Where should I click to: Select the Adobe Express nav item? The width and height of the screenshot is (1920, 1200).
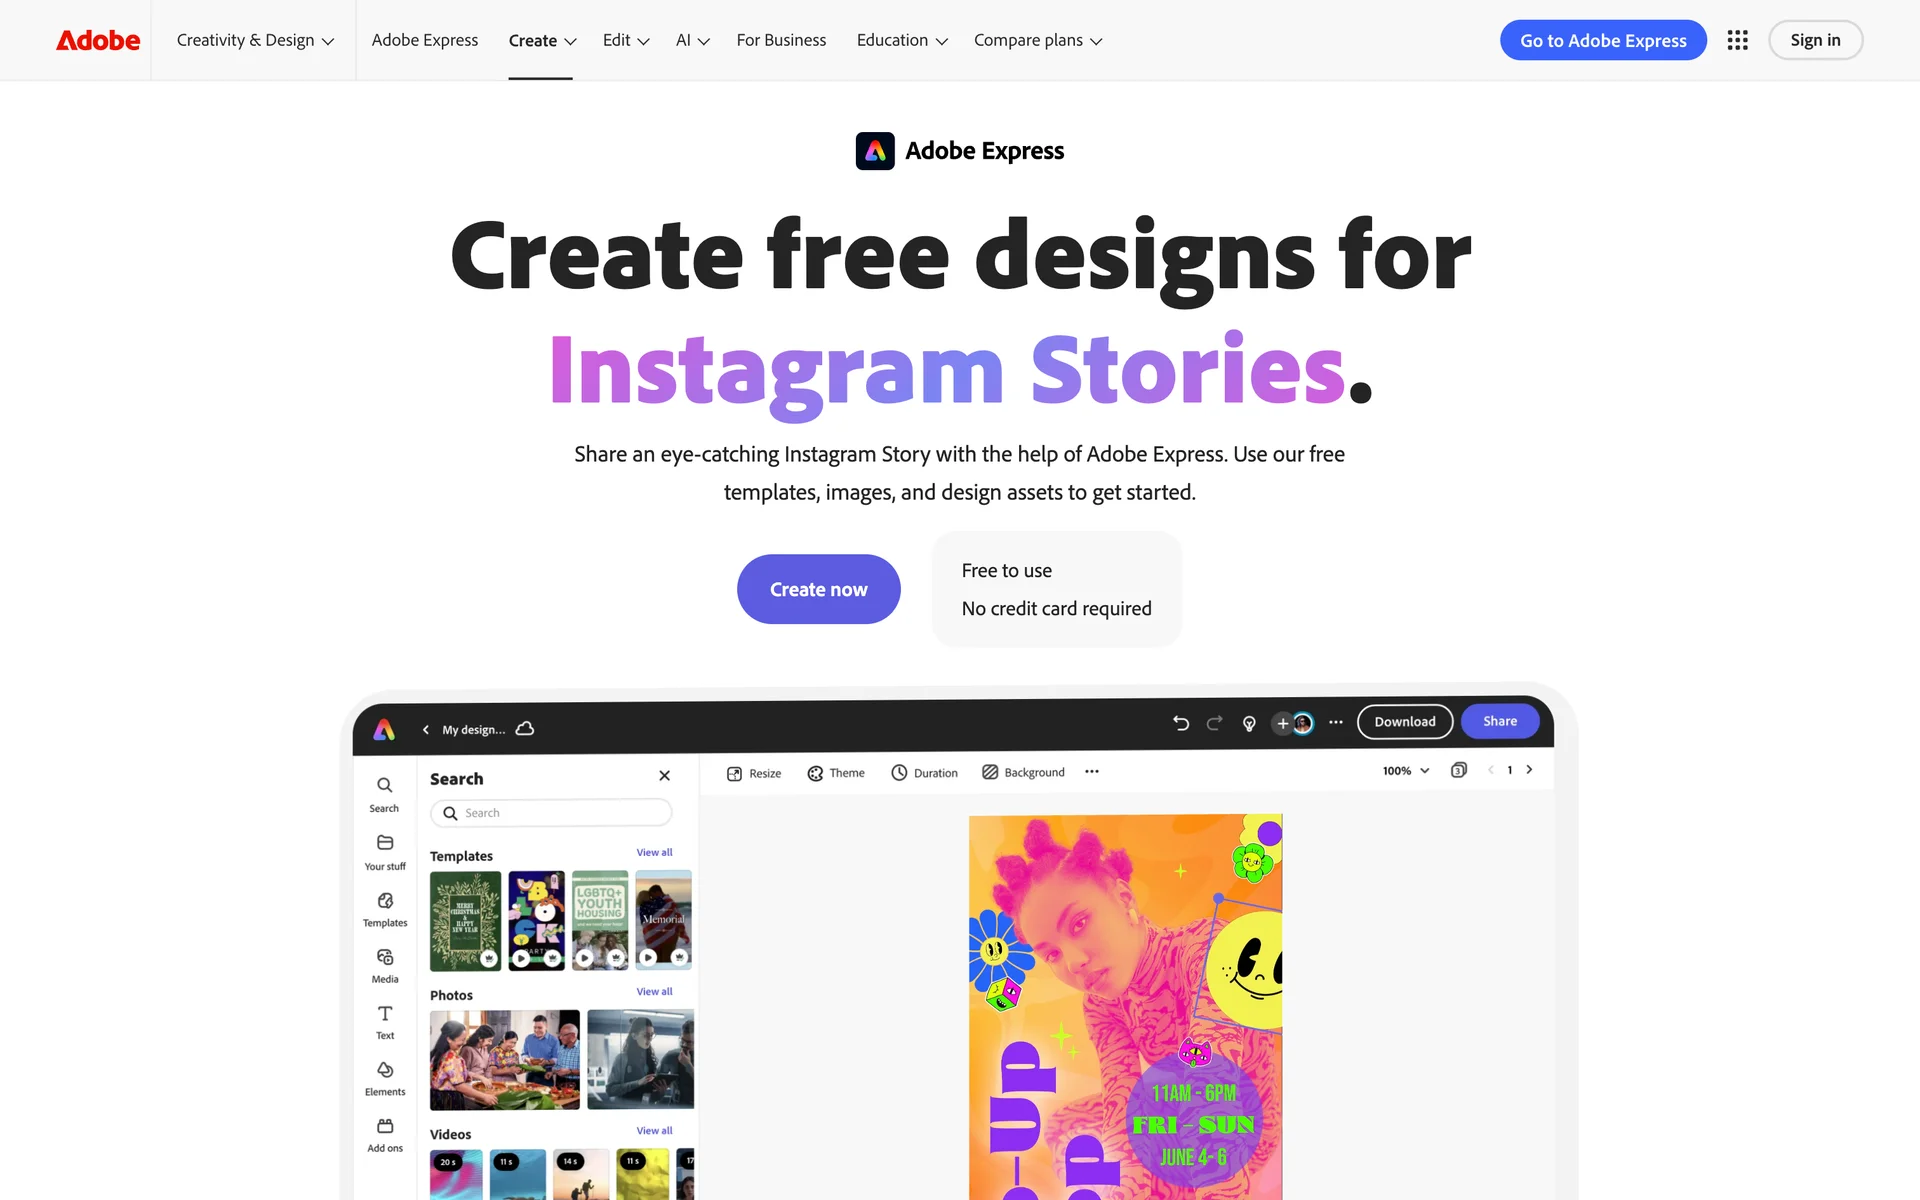click(x=425, y=40)
